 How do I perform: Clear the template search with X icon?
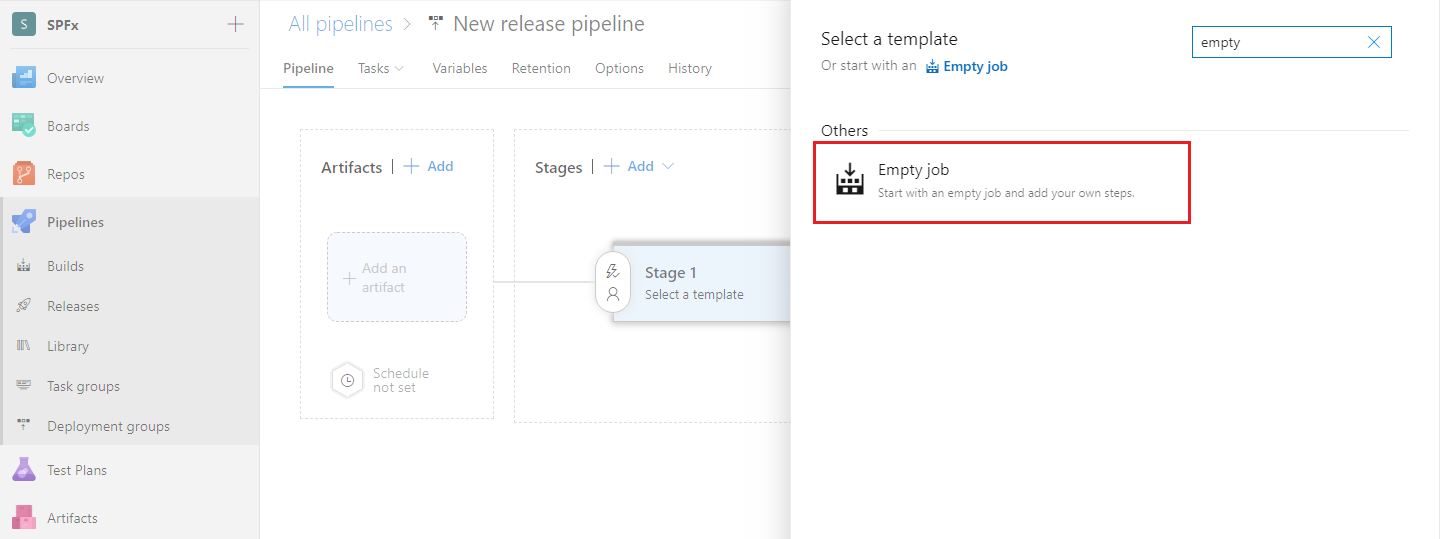click(x=1373, y=42)
